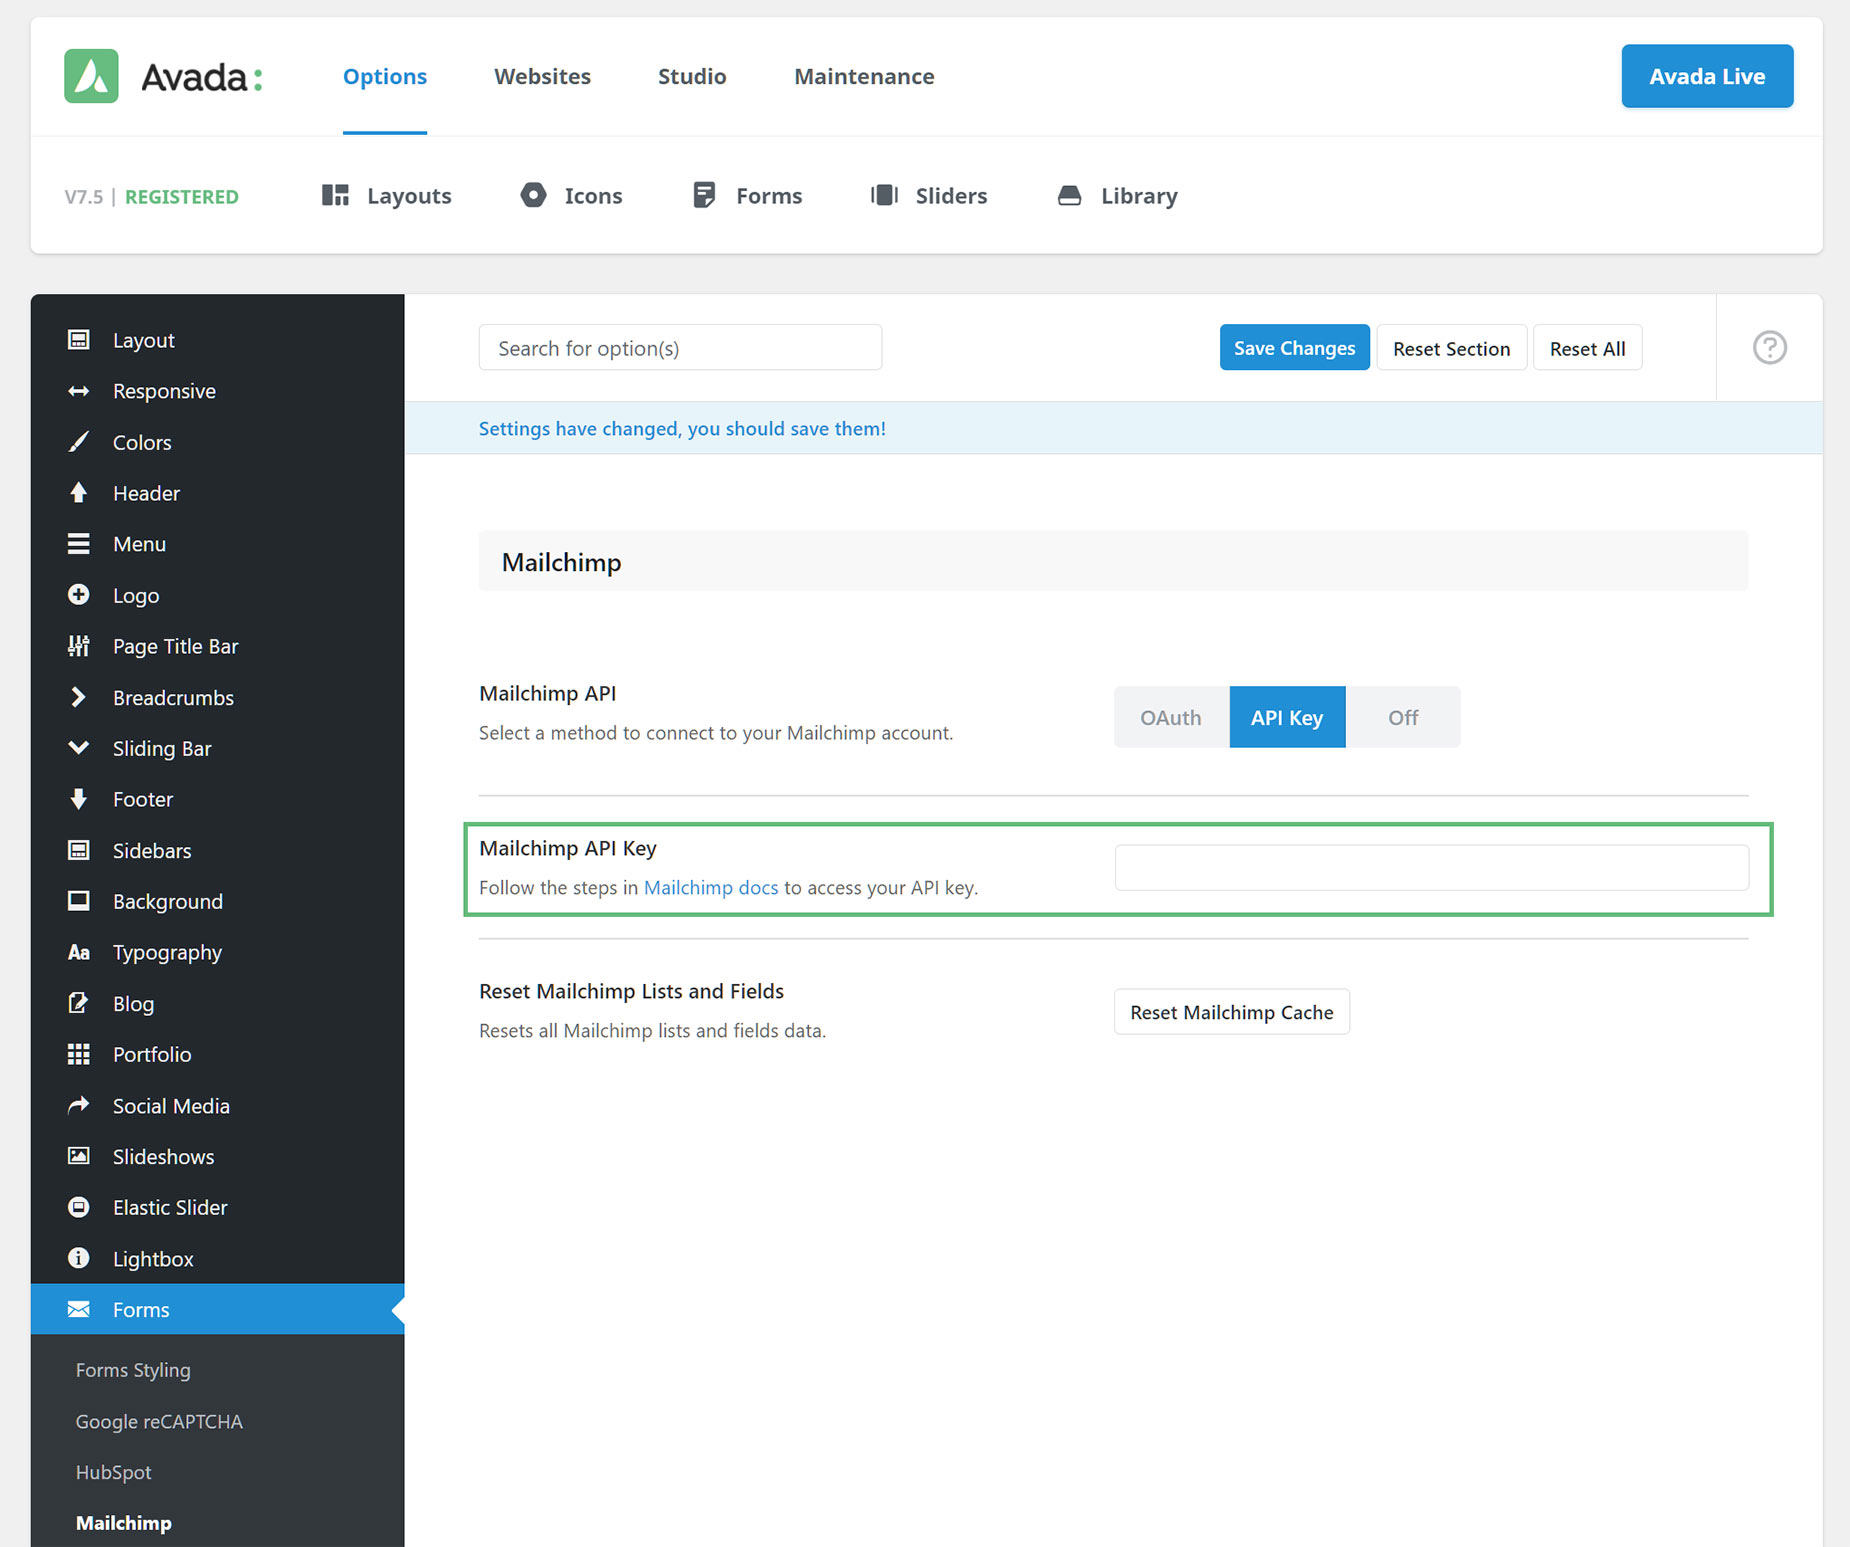Click the Sidebars panel icon
The image size is (1850, 1547).
pos(78,850)
